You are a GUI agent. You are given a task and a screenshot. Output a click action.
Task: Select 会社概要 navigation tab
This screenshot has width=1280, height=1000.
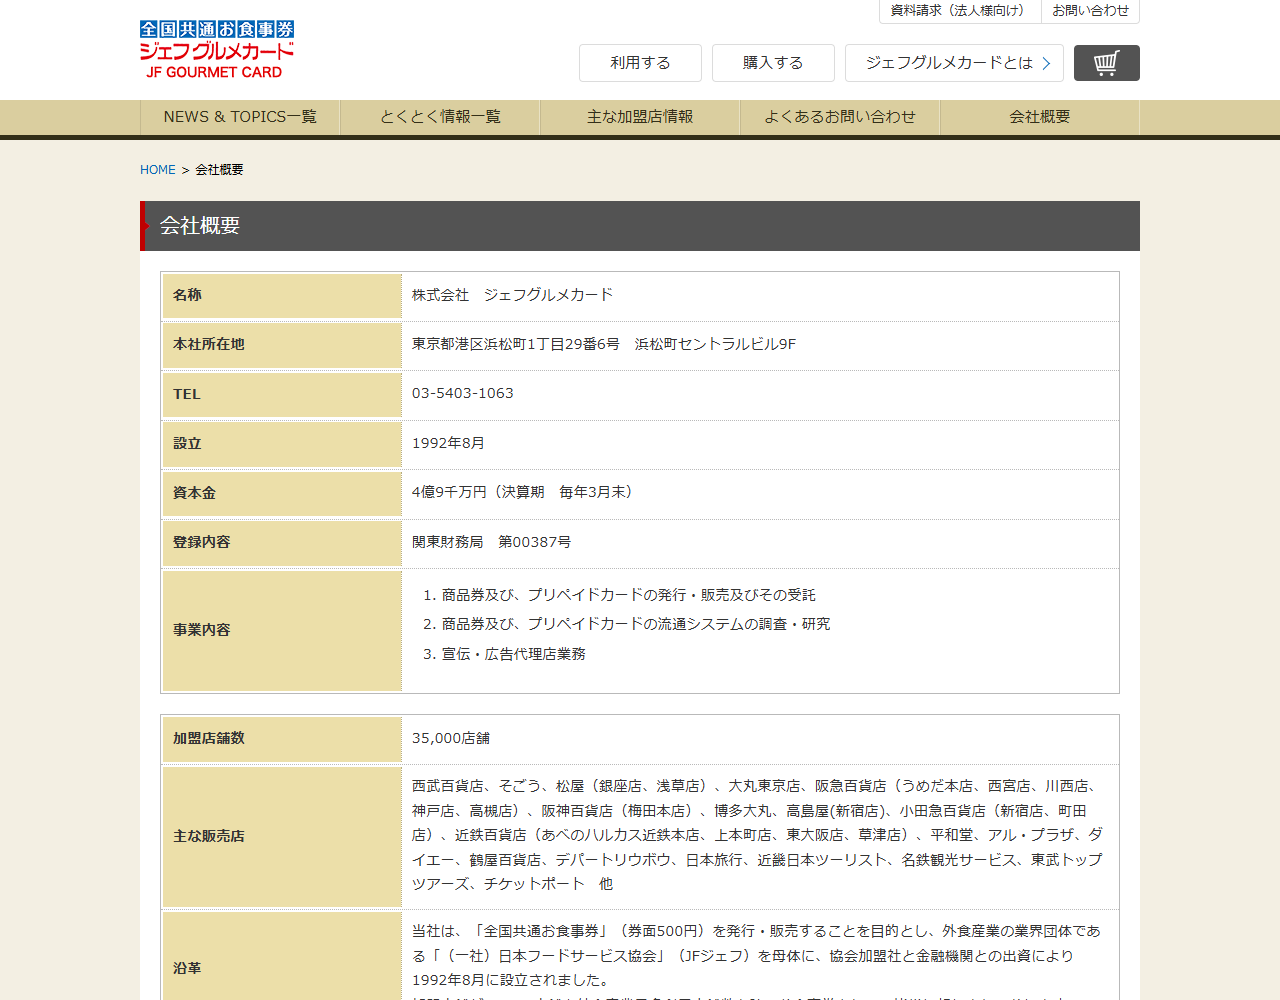1040,117
